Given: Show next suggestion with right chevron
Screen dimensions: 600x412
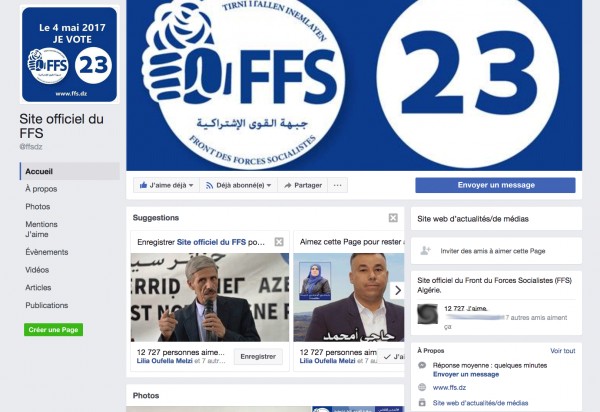Looking at the screenshot, I should tap(398, 290).
